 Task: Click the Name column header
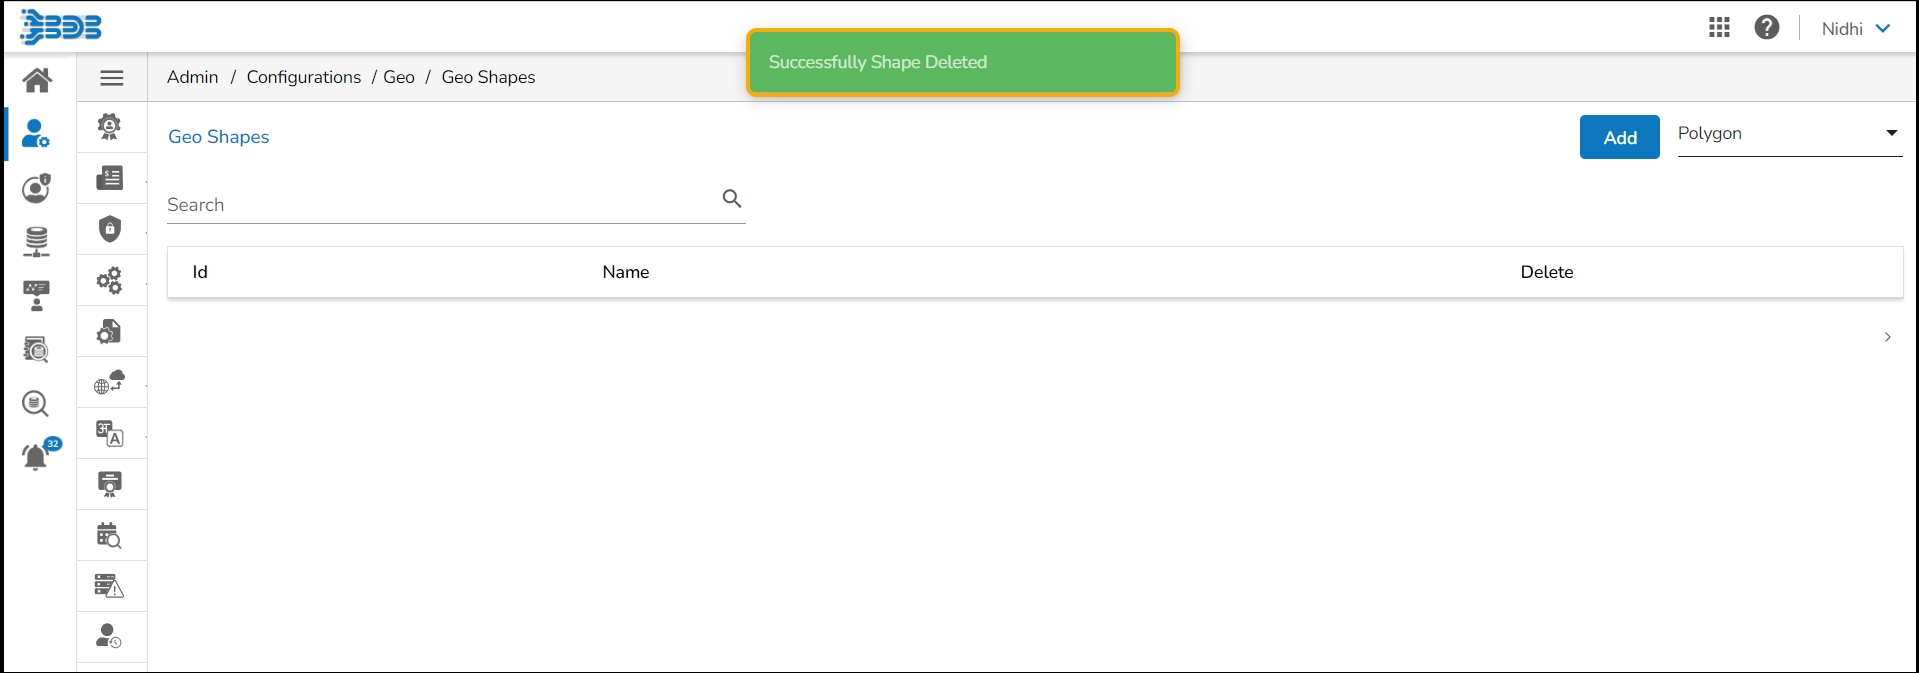click(x=626, y=272)
